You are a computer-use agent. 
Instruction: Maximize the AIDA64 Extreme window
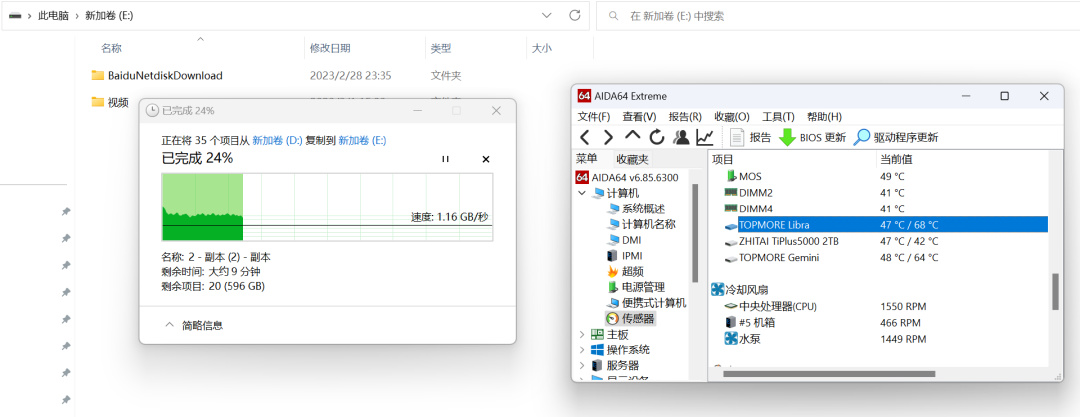point(1004,96)
